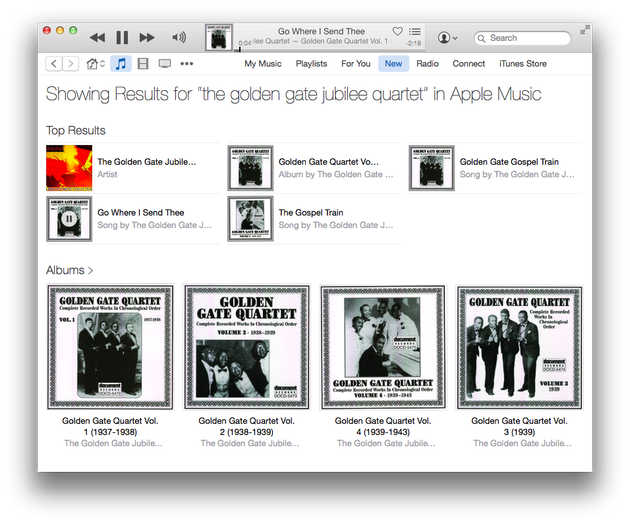Enter full screen with the arrows icon
The height and width of the screenshot is (524, 630).
point(585,29)
